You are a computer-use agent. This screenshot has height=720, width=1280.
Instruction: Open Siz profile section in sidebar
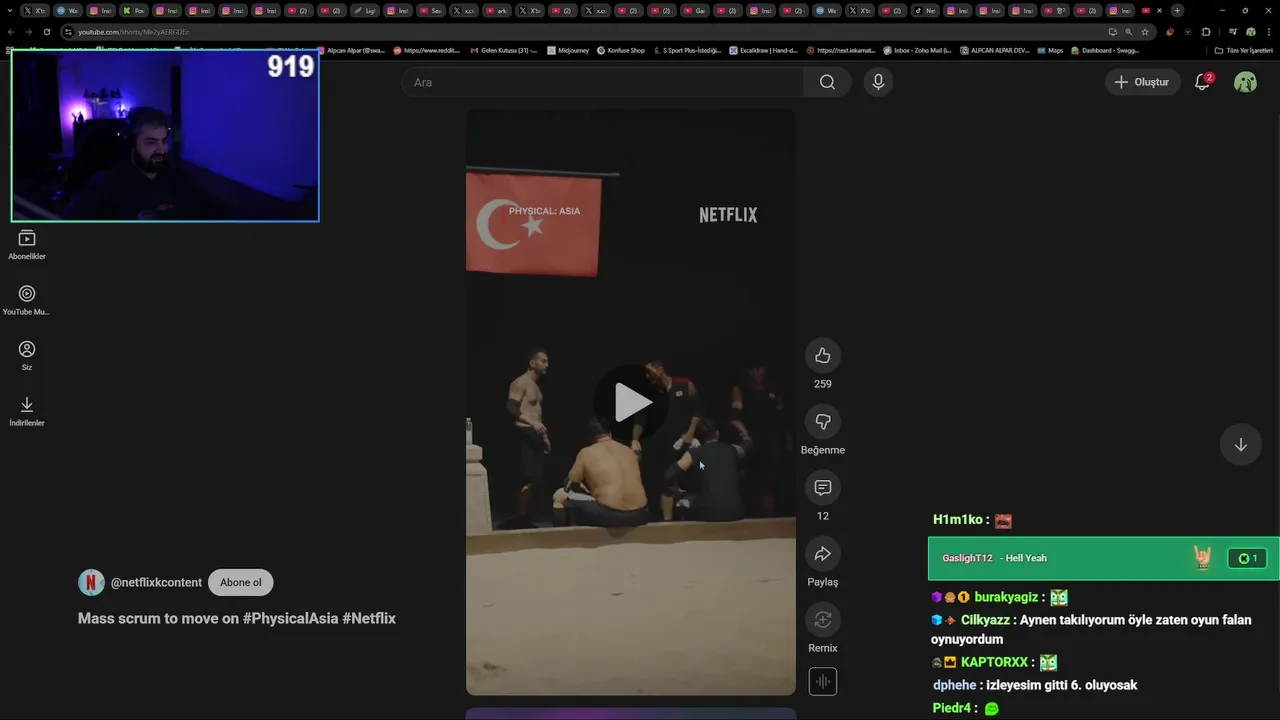pos(27,355)
